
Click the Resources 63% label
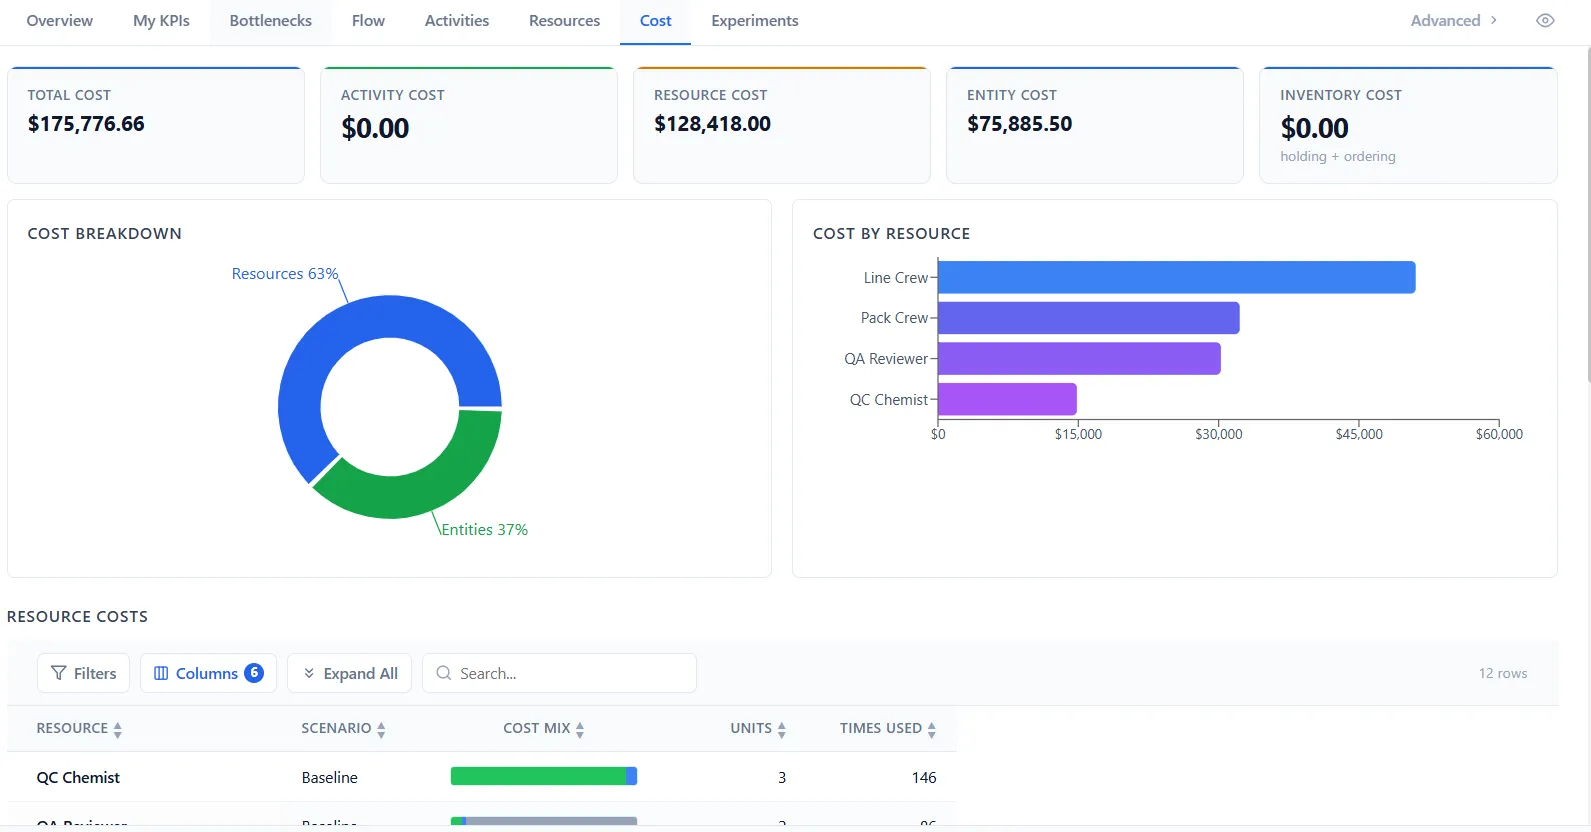285,274
